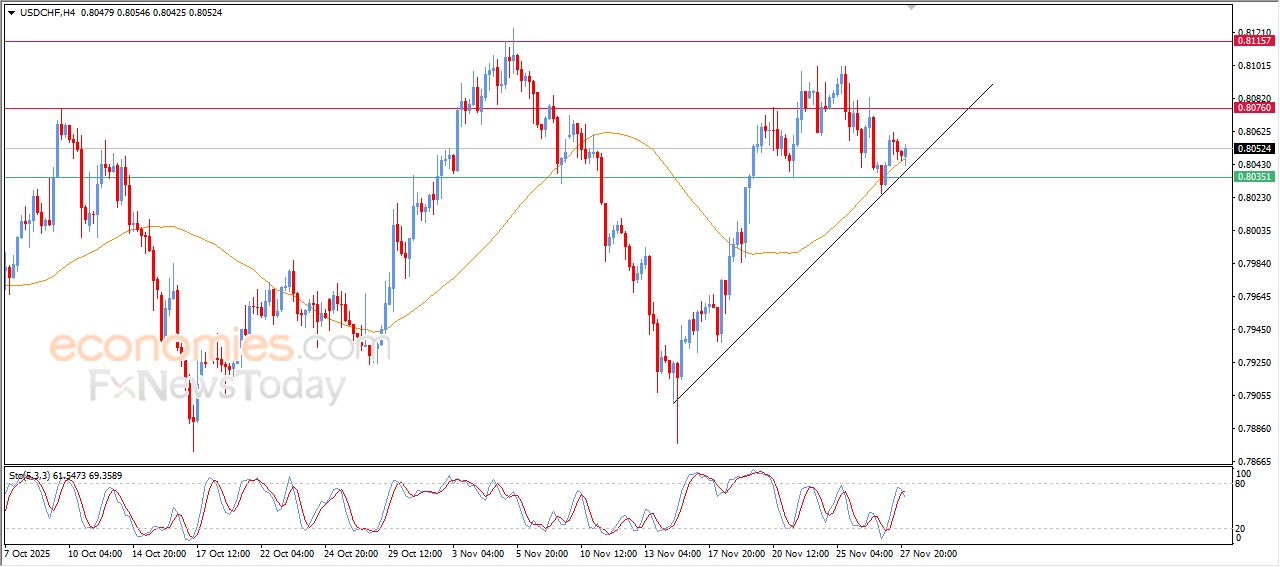Click the 0.81210 price scale value
This screenshot has height=567, width=1280.
(1252, 33)
